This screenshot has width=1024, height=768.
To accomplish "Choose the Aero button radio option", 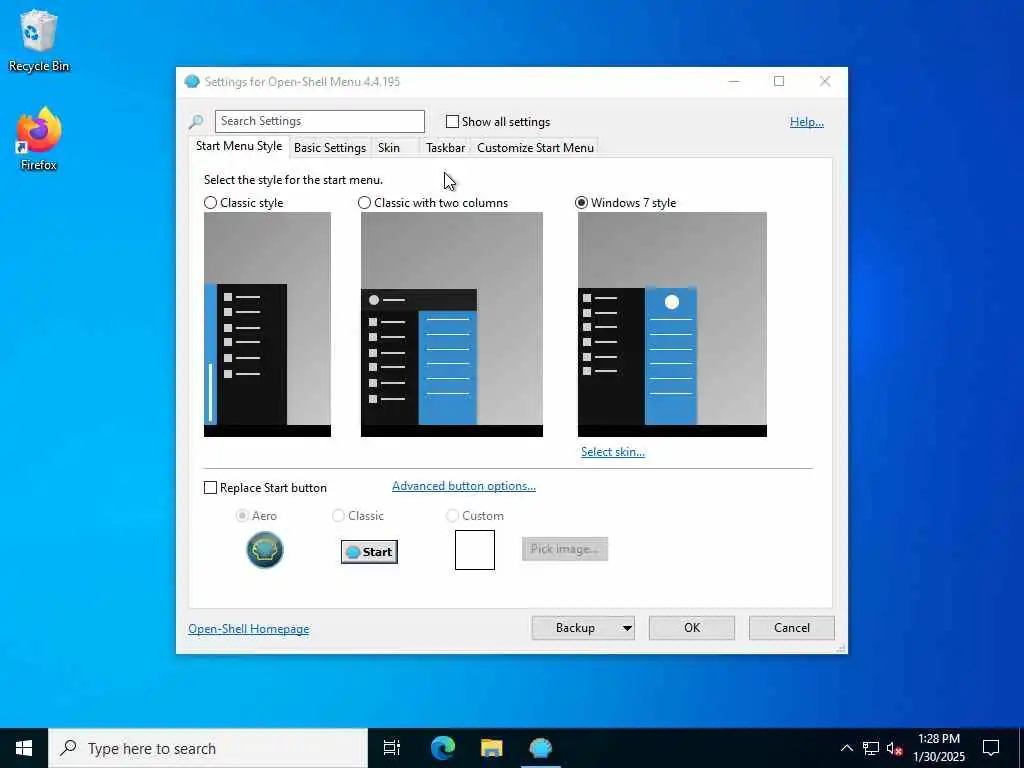I will click(242, 516).
